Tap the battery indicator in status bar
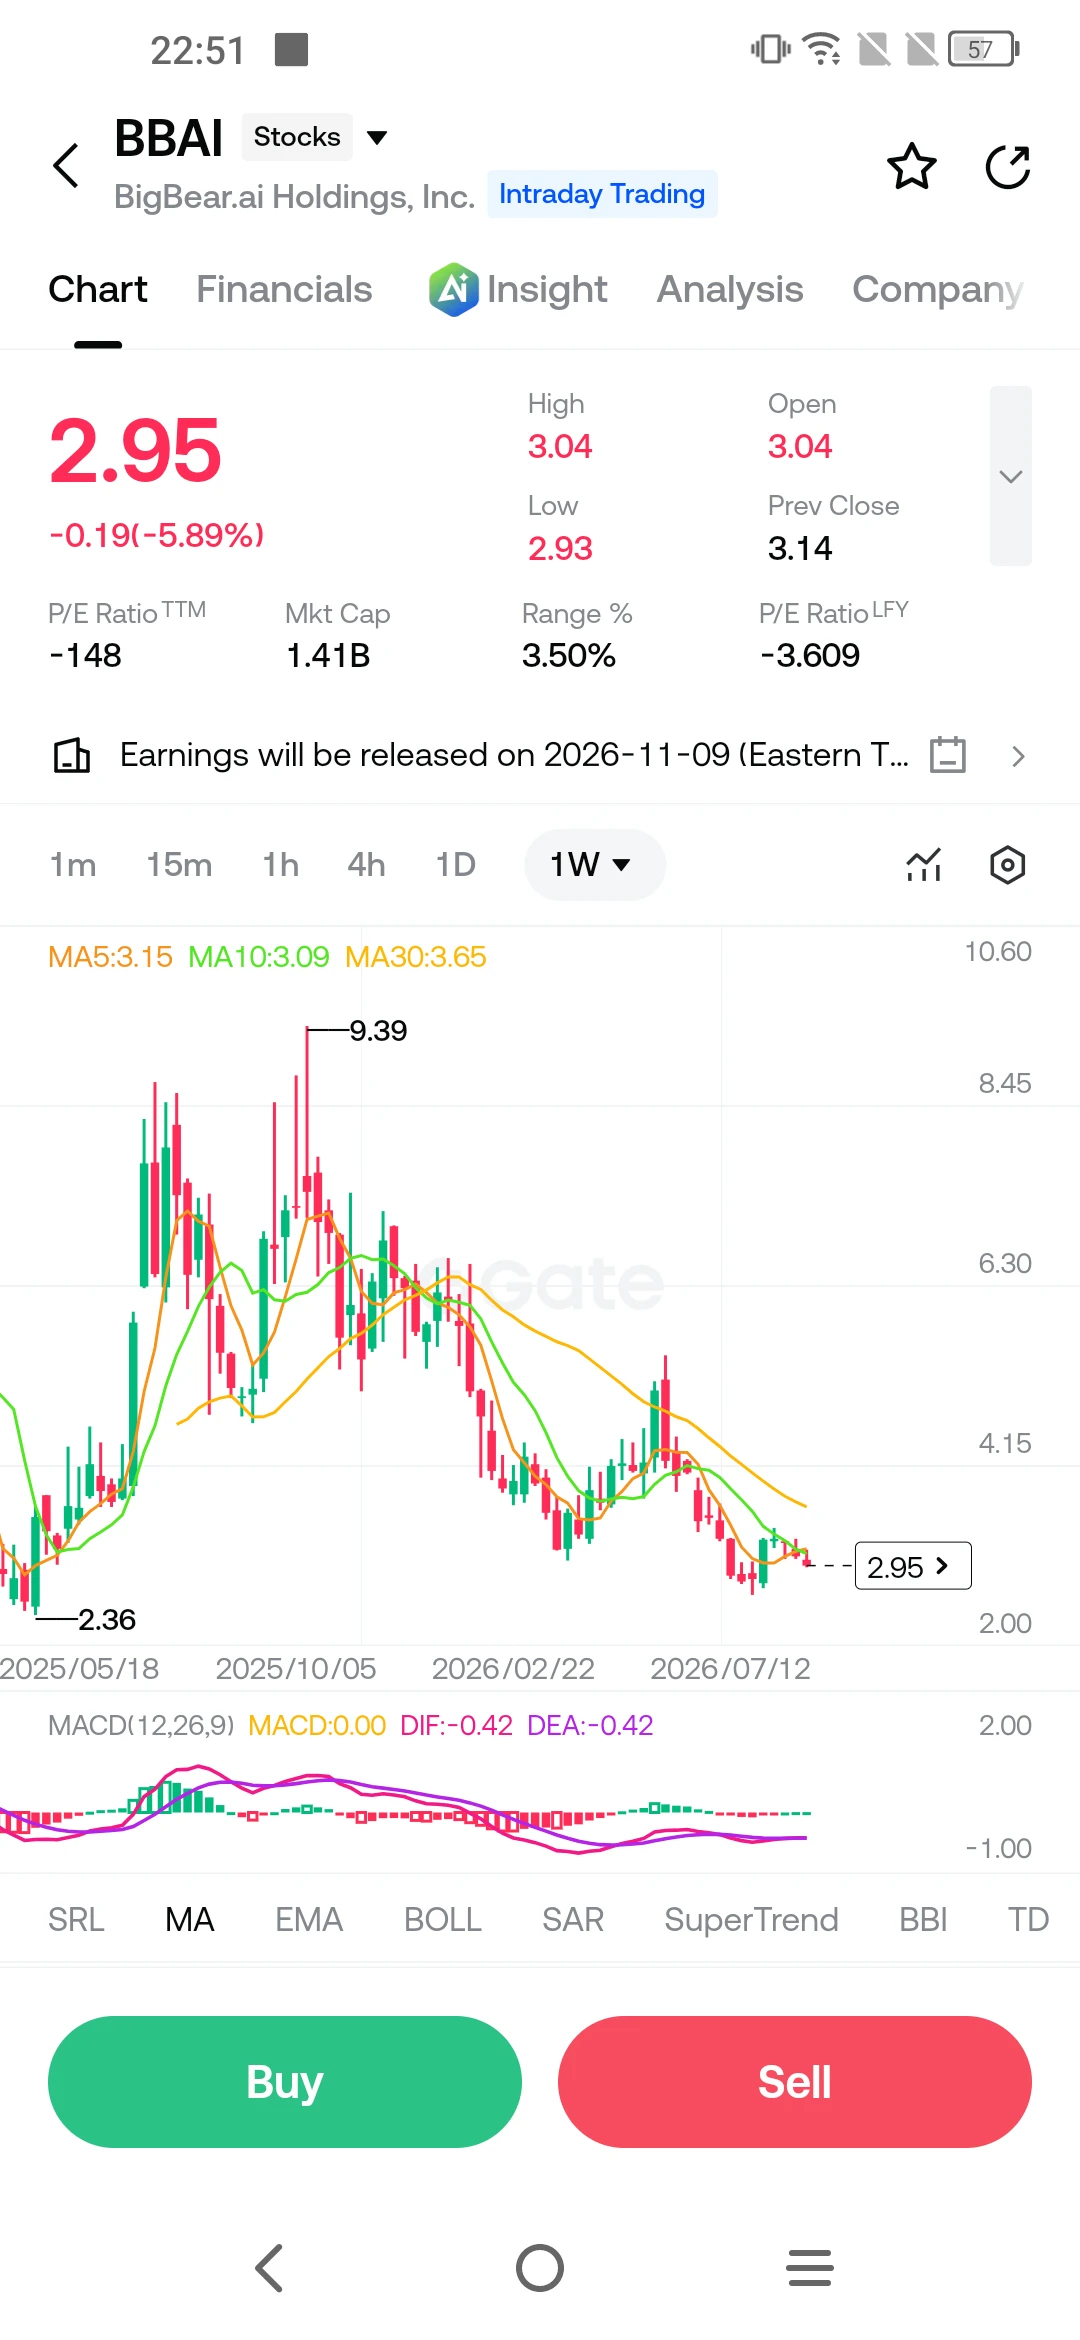1080x2340 pixels. [x=984, y=49]
